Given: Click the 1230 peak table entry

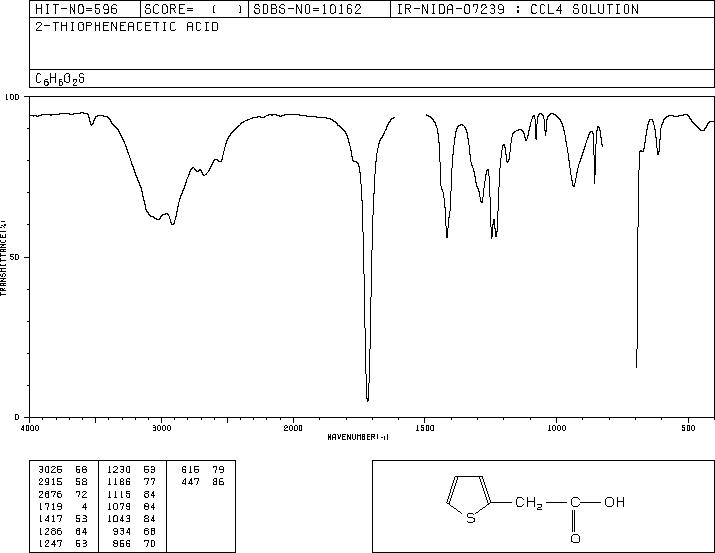Looking at the screenshot, I should click(119, 470).
